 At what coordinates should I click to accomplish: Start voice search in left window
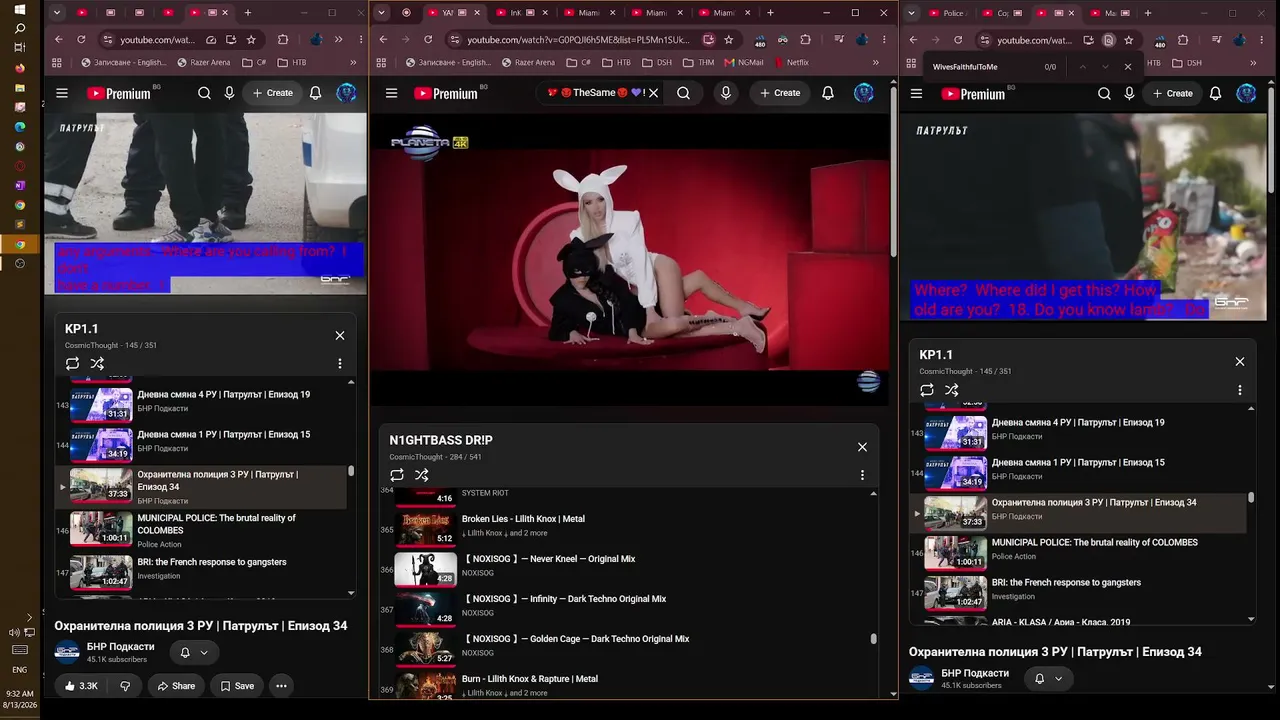coord(229,93)
